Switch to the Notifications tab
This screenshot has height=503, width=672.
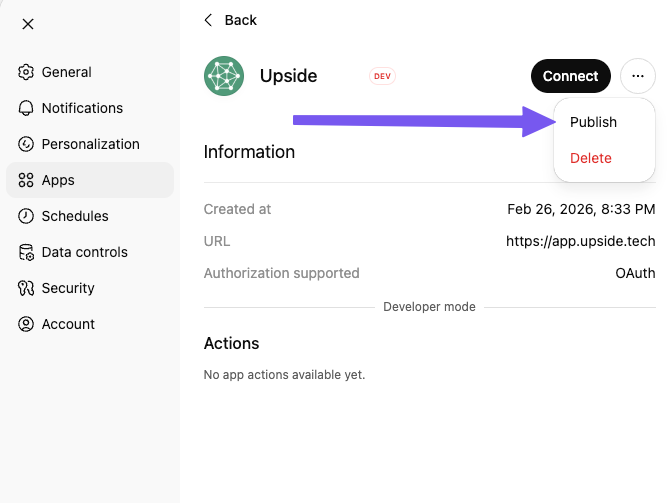click(90, 108)
